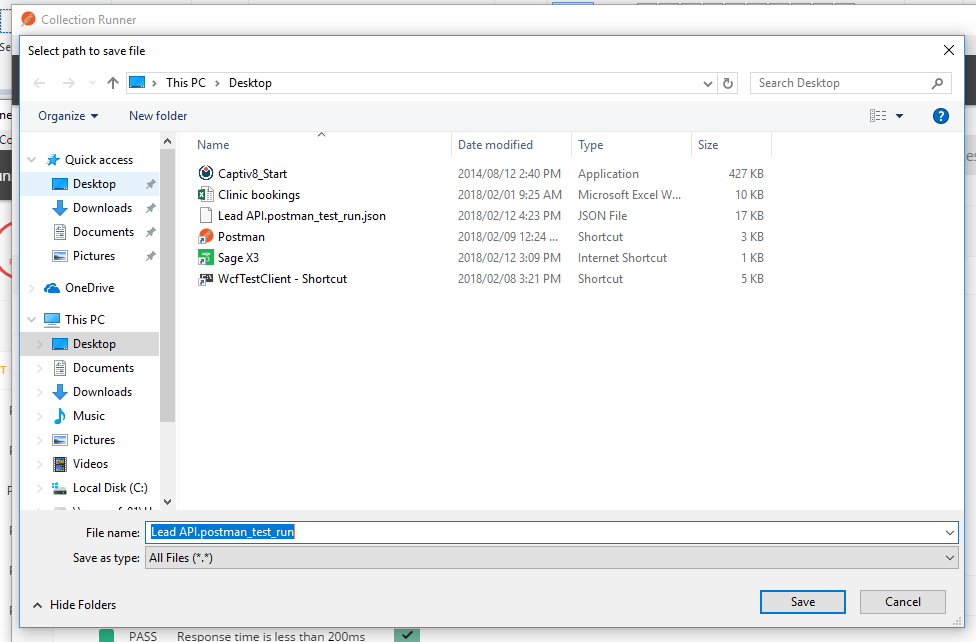The image size is (976, 642).
Task: Click Desktop in the breadcrumb path
Action: [x=250, y=83]
